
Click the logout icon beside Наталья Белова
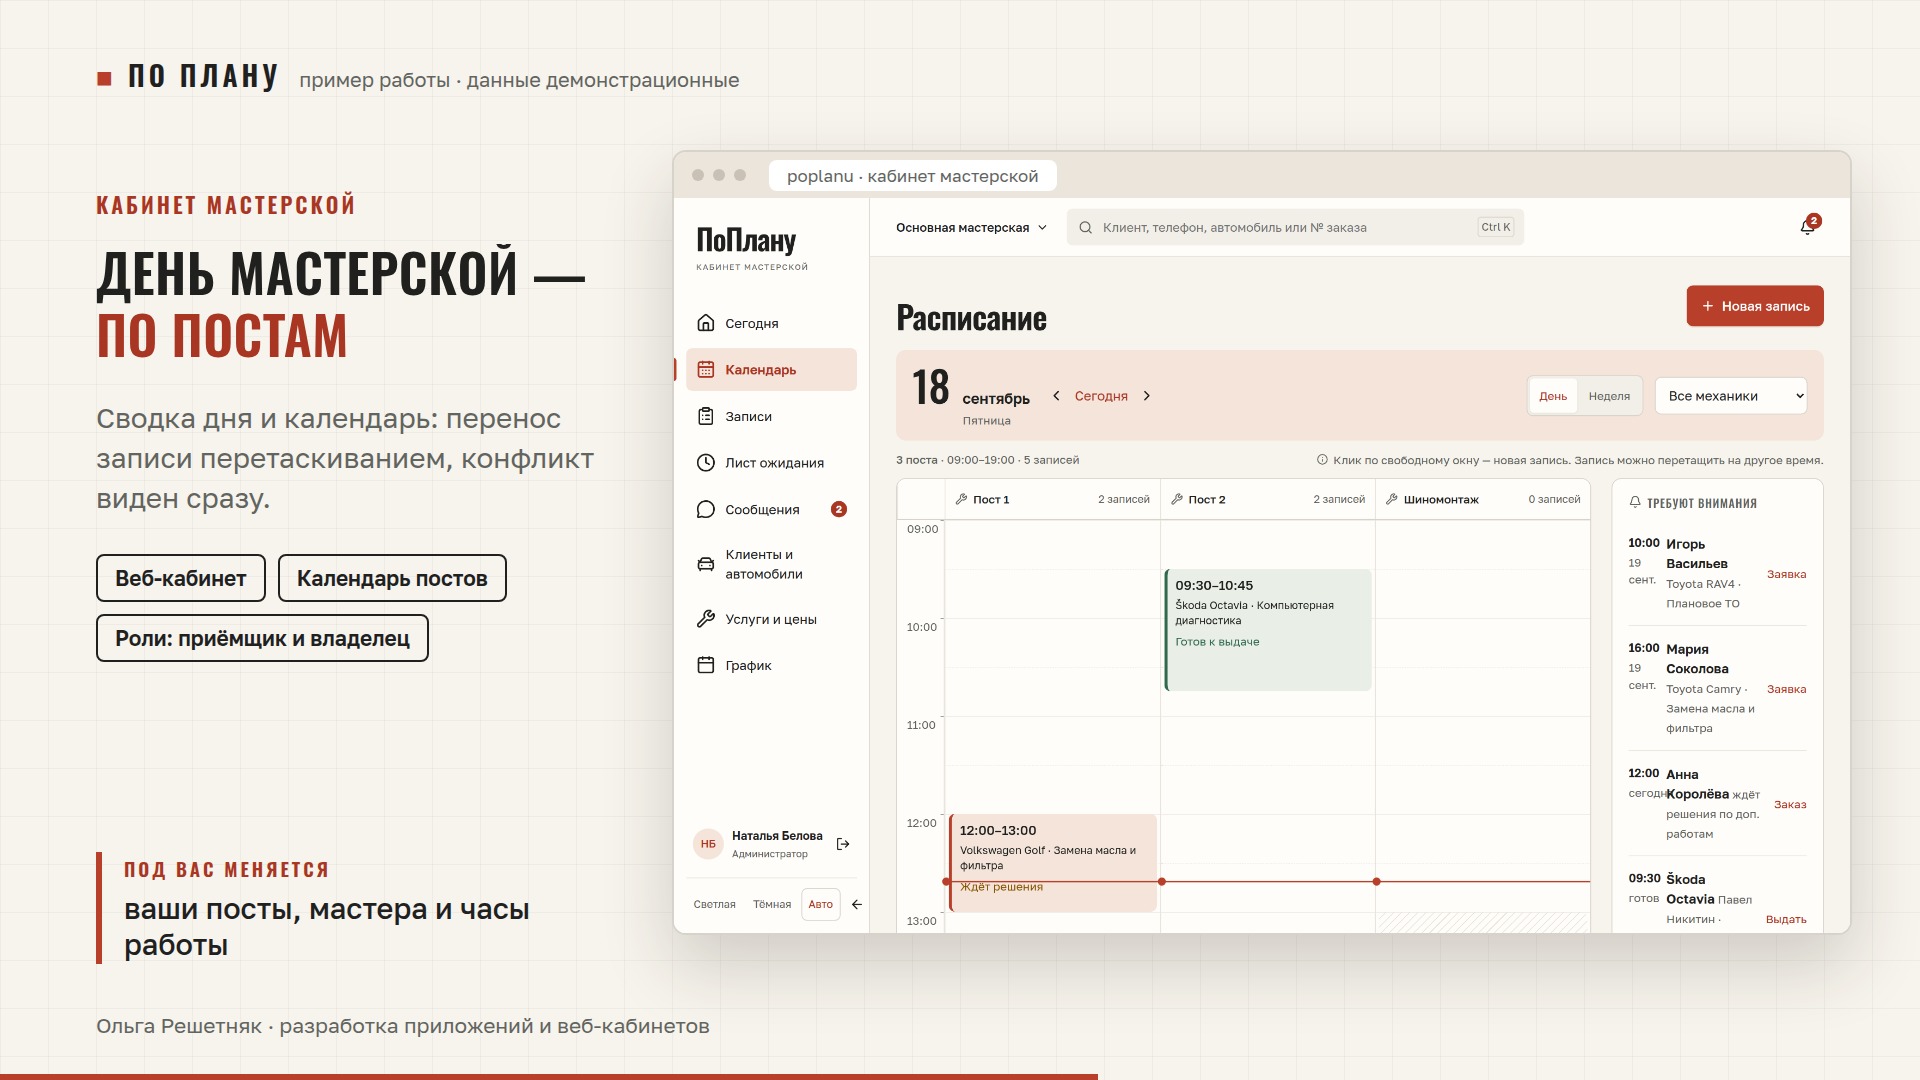point(843,844)
